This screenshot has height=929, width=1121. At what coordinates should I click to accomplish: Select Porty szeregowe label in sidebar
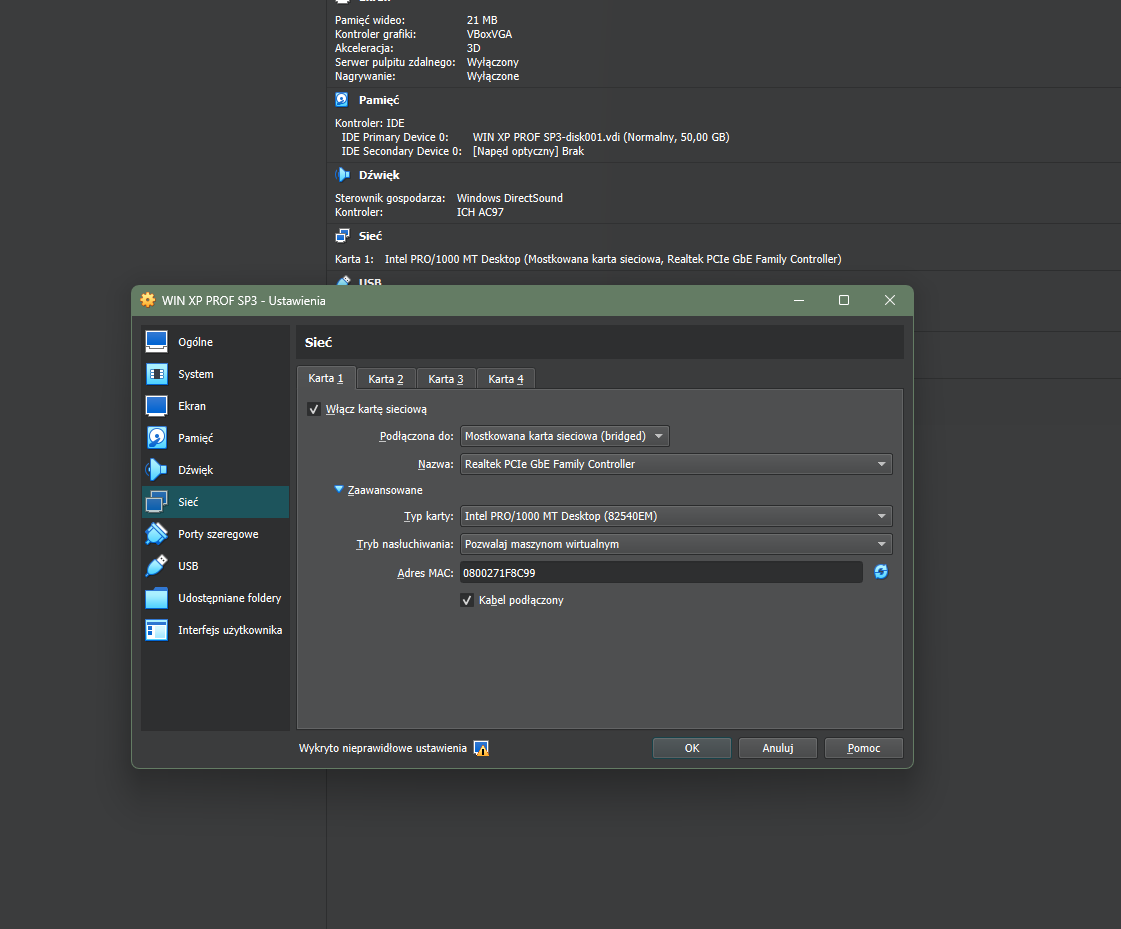(x=218, y=534)
